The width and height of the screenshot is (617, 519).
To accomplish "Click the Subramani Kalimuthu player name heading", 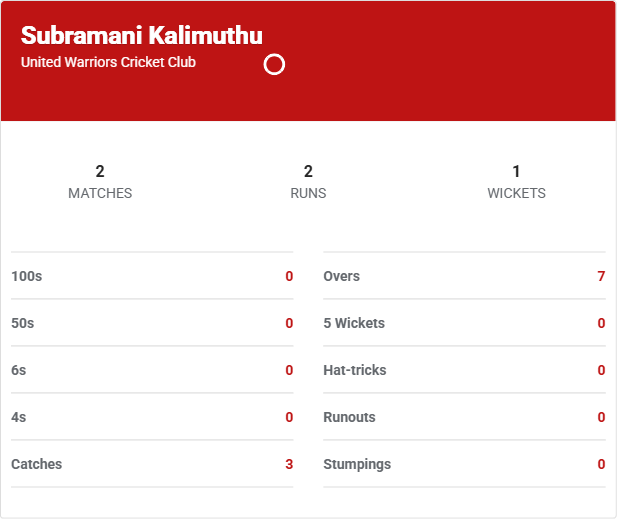I will (x=141, y=36).
